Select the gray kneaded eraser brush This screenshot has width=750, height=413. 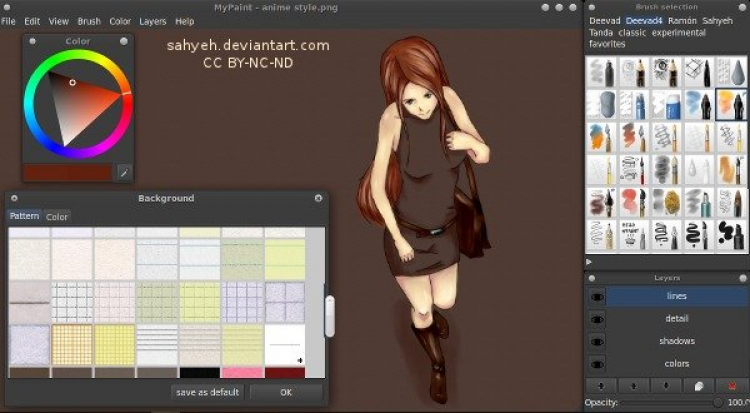coord(601,105)
